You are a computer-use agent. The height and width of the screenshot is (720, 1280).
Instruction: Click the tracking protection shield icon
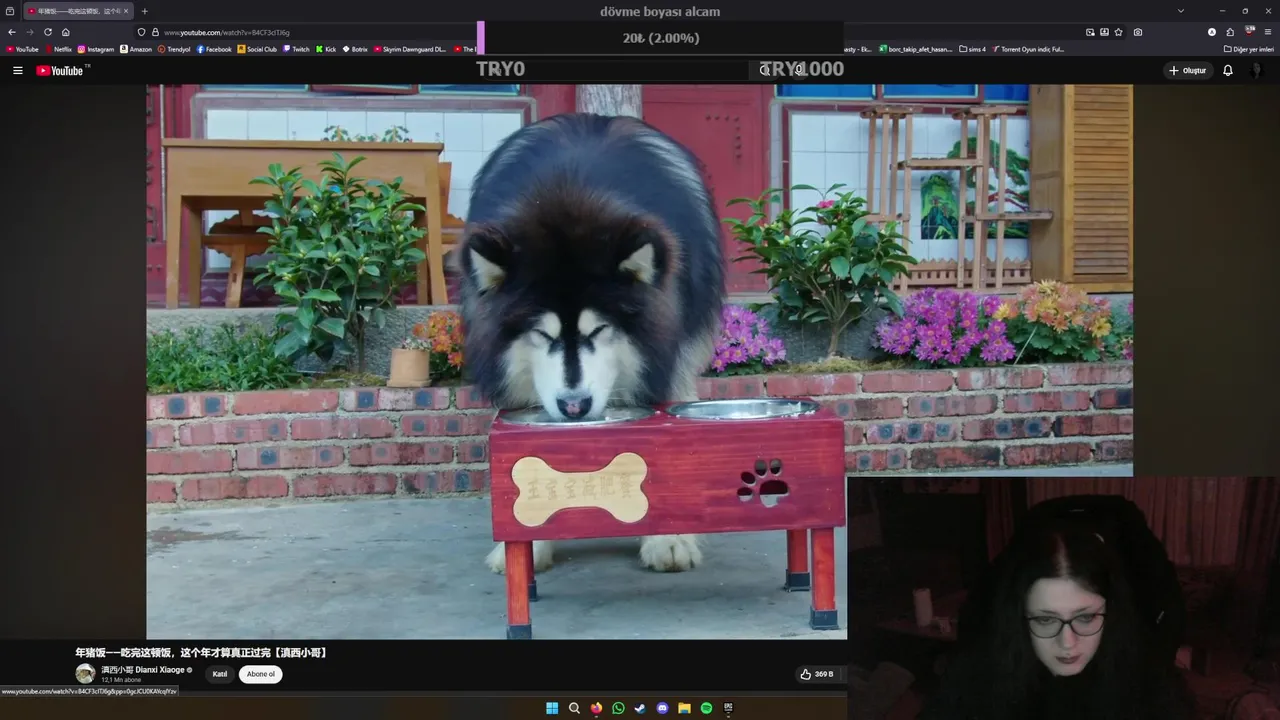click(141, 32)
